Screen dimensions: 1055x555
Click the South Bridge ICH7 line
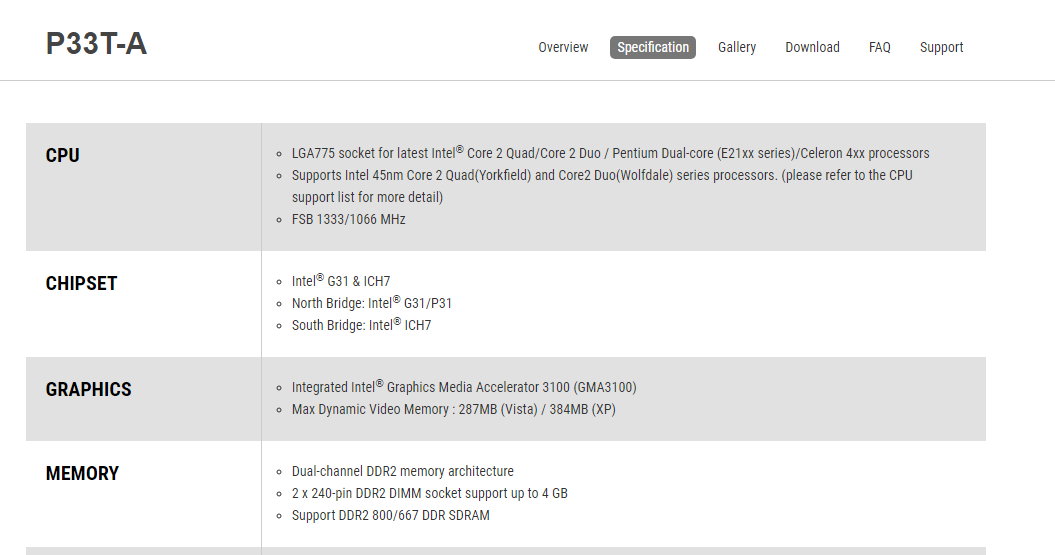tap(361, 325)
